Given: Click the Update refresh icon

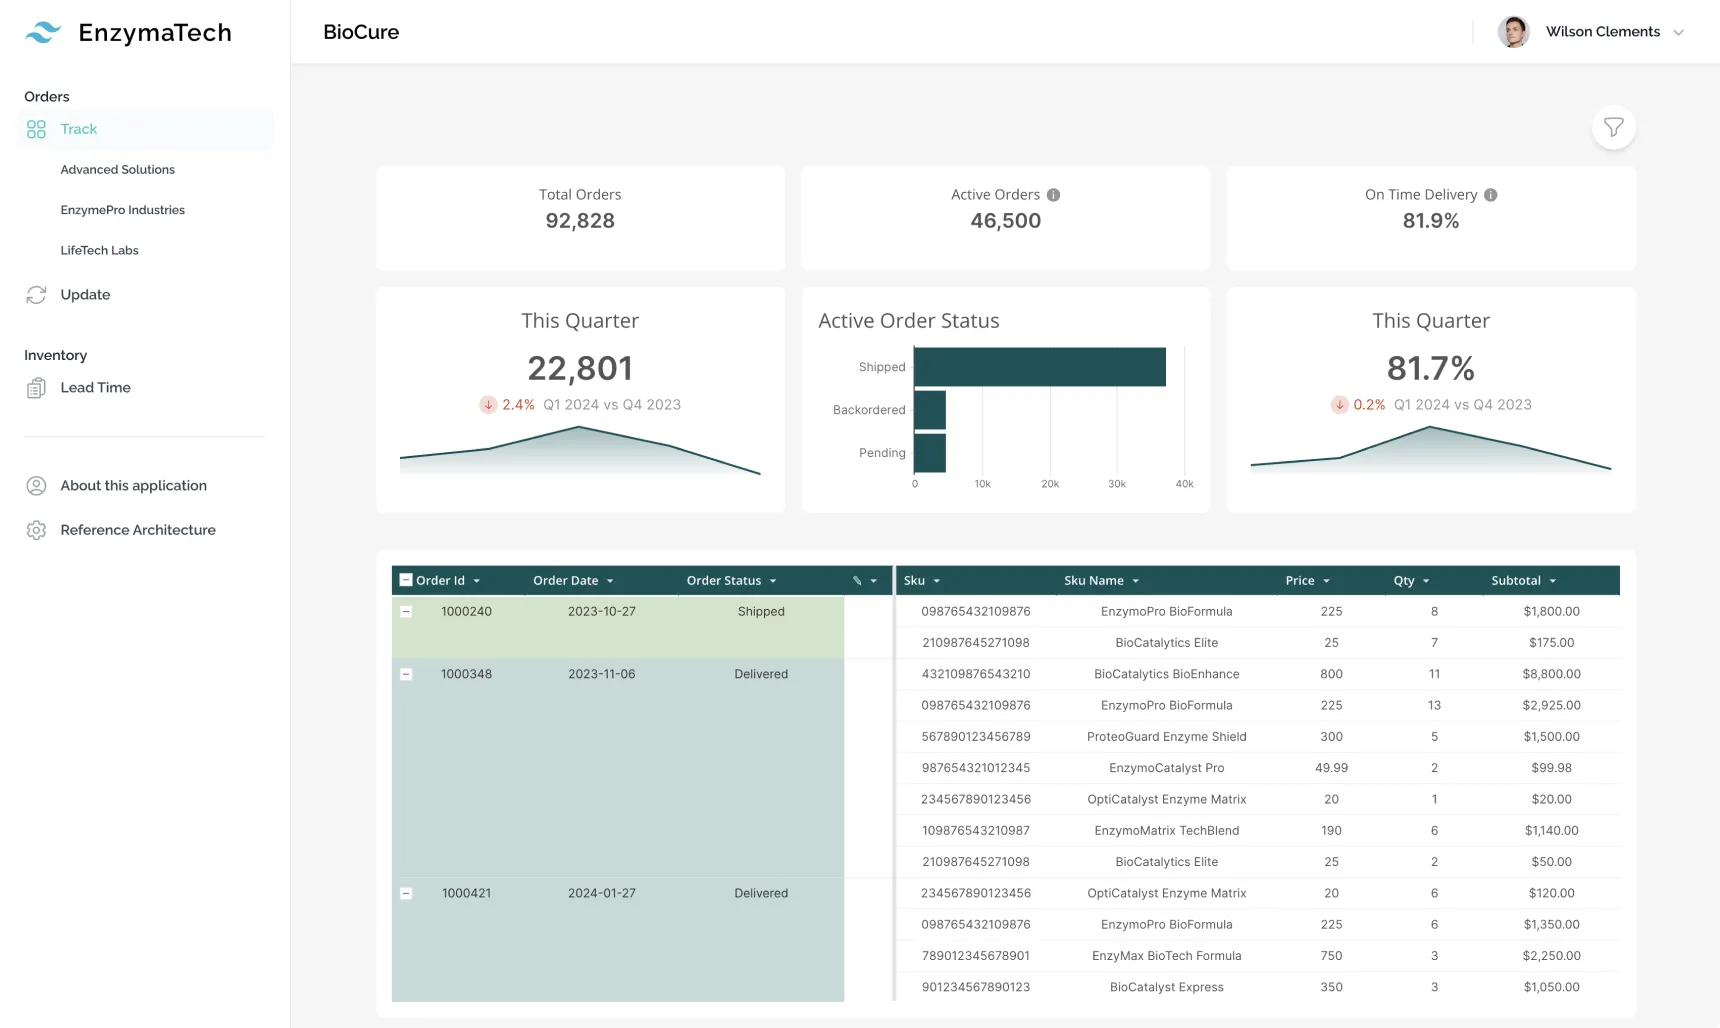Looking at the screenshot, I should click(36, 294).
